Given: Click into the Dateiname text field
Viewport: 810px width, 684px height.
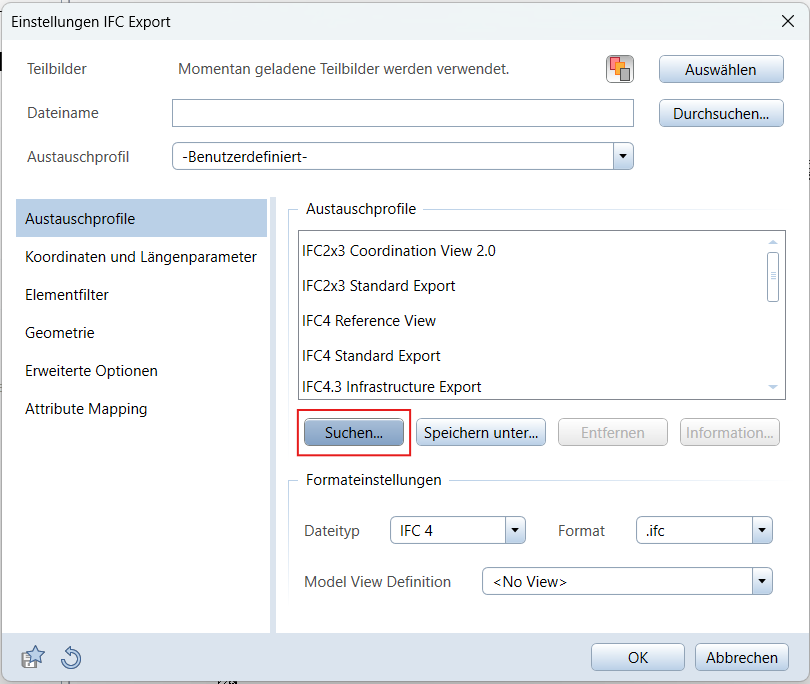Looking at the screenshot, I should [x=402, y=113].
